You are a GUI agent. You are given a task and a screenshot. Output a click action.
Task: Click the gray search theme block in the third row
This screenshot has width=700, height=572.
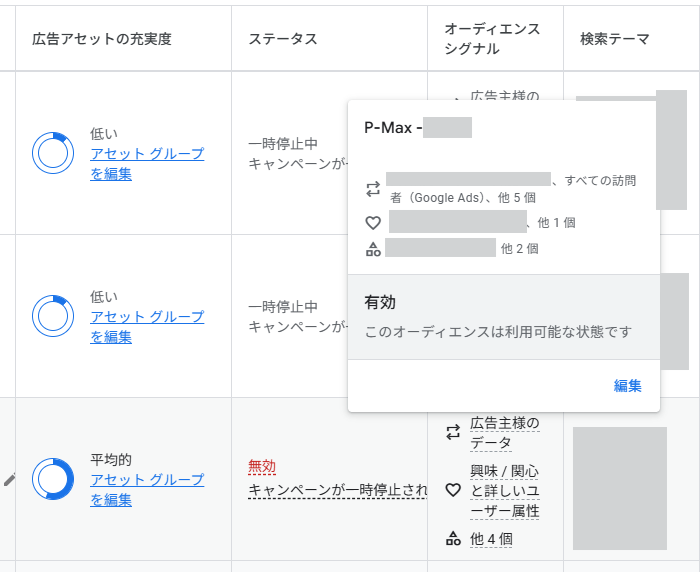click(620, 488)
